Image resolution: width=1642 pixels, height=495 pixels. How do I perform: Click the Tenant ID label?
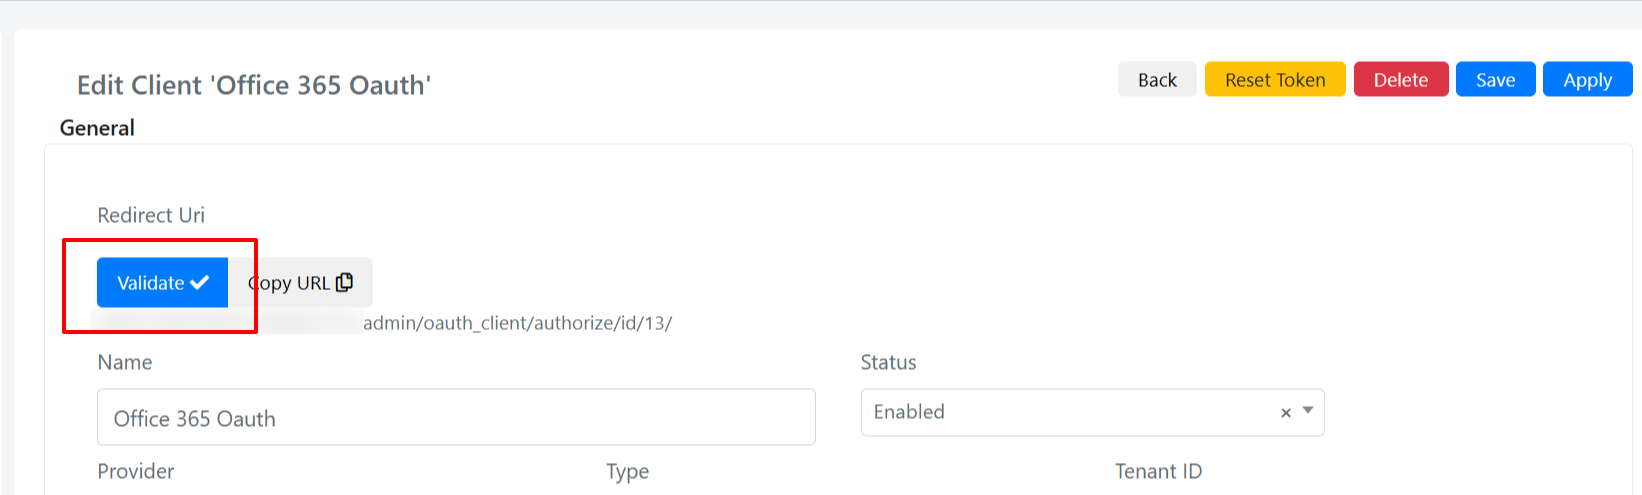[x=1158, y=471]
